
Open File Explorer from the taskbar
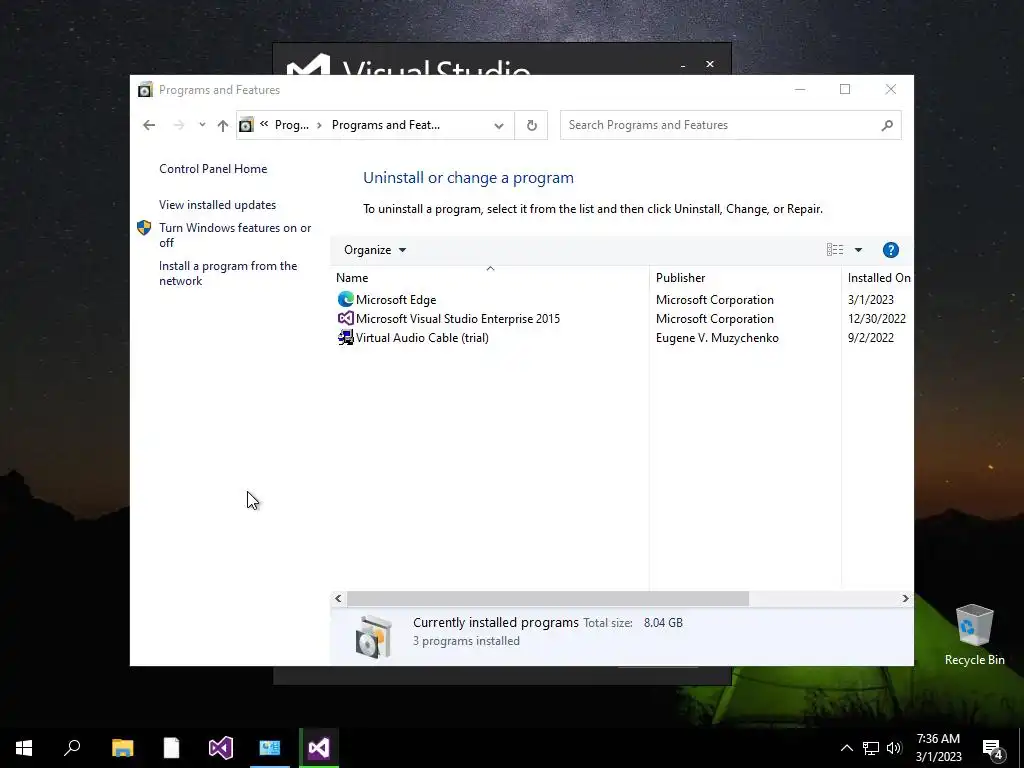[123, 748]
